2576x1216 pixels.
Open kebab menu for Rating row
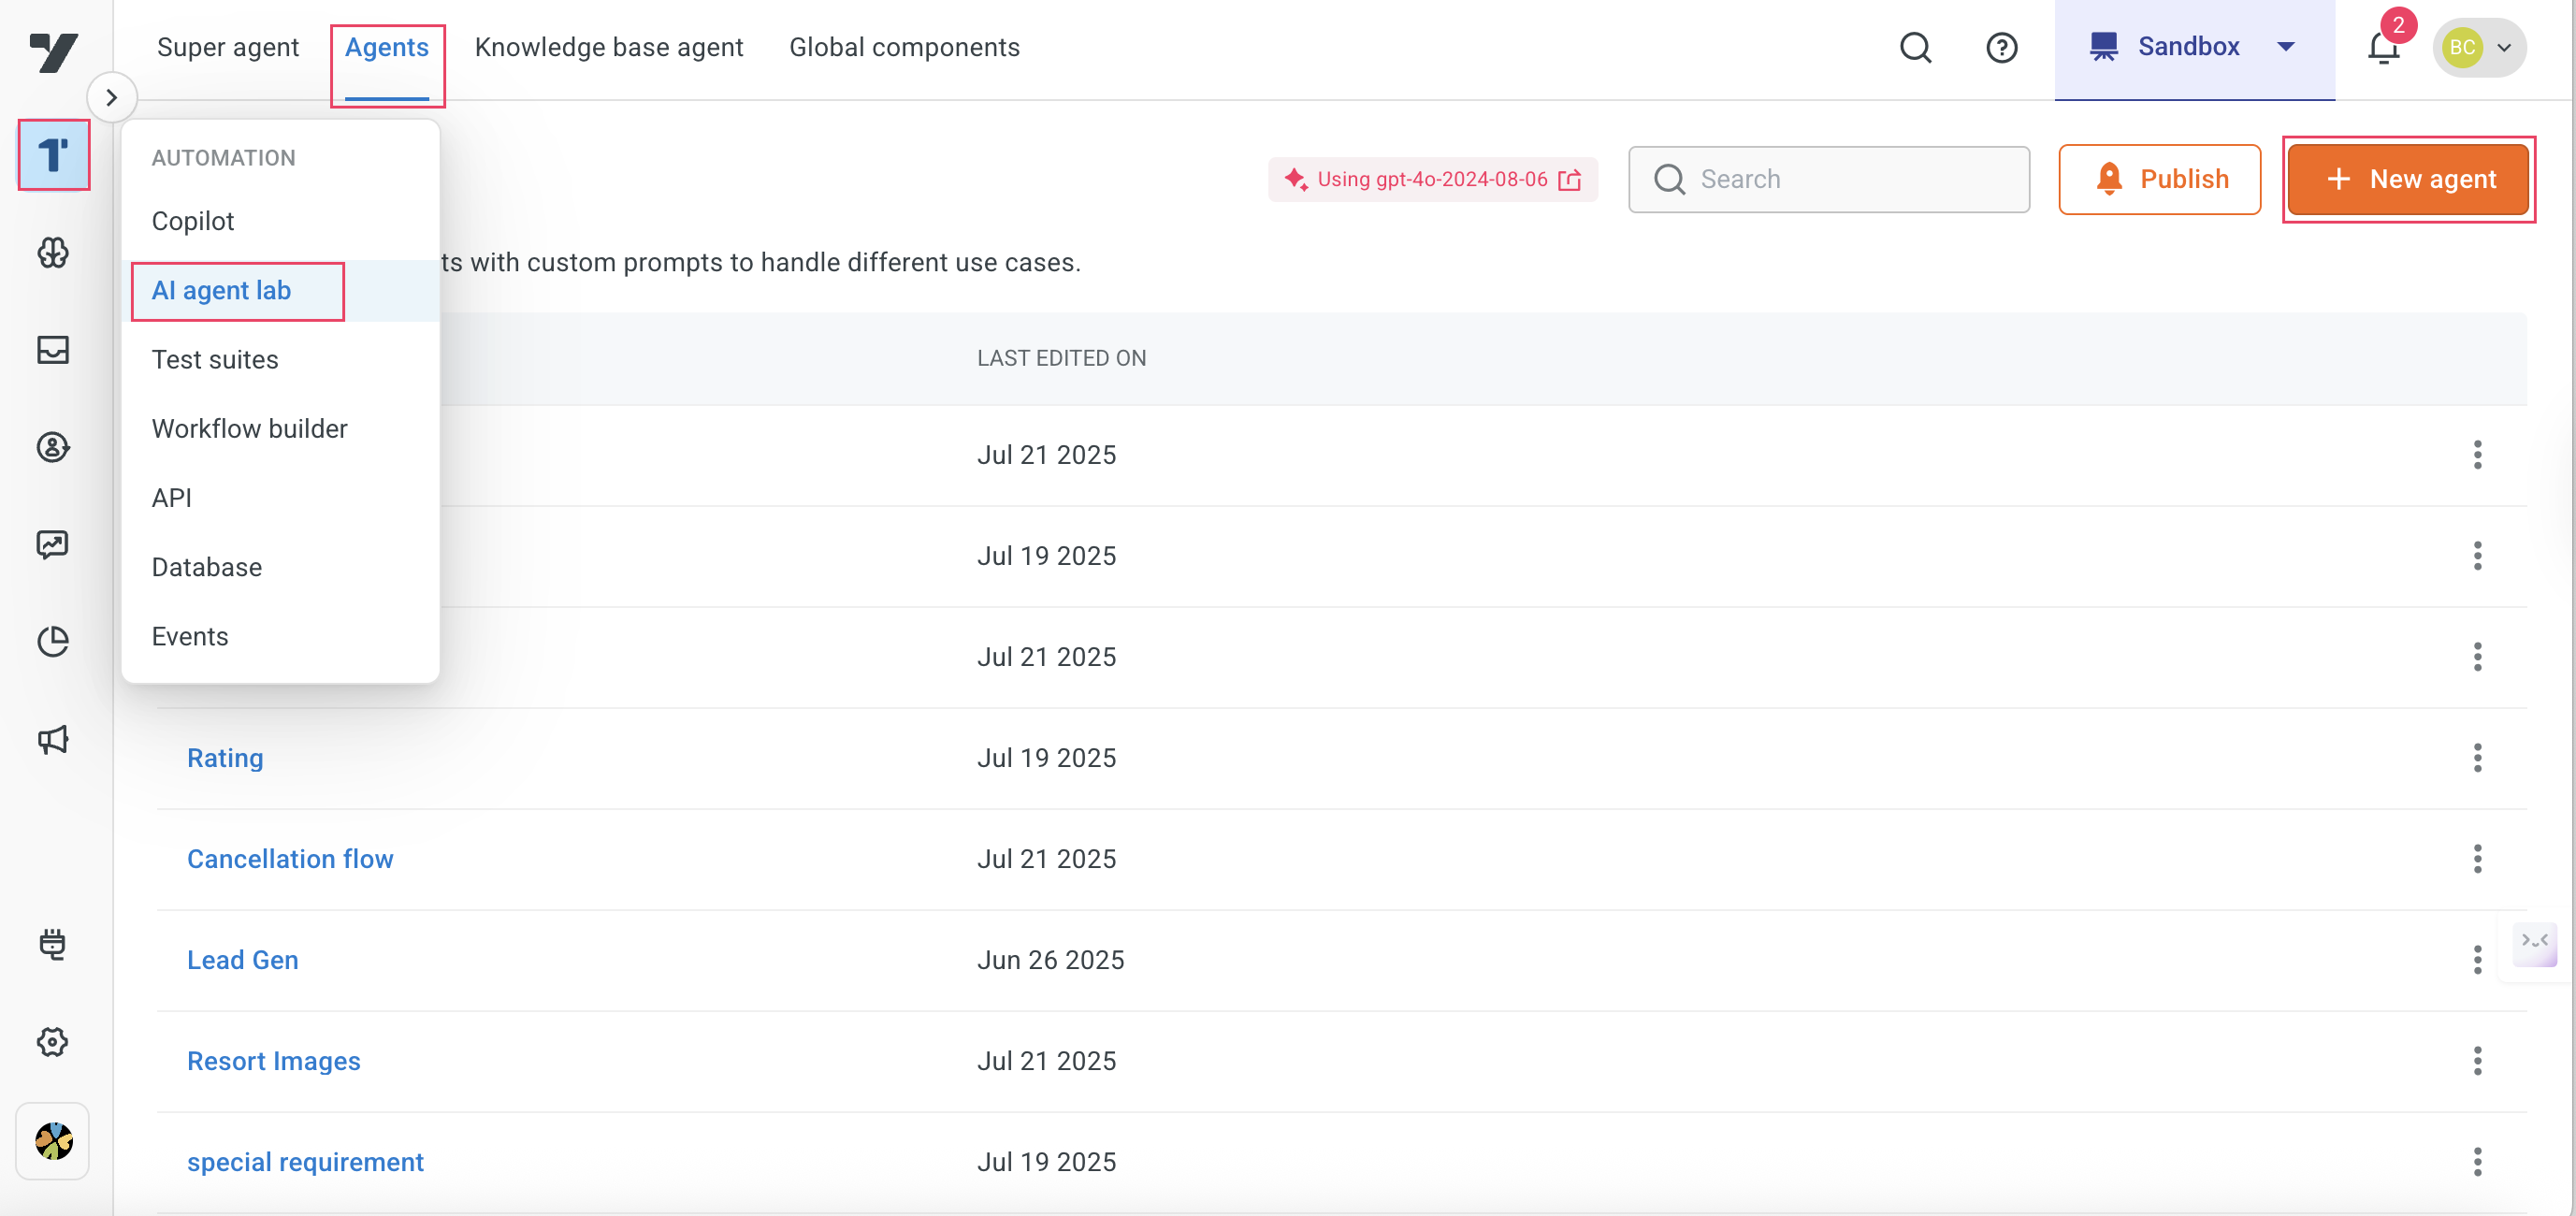click(x=2477, y=757)
